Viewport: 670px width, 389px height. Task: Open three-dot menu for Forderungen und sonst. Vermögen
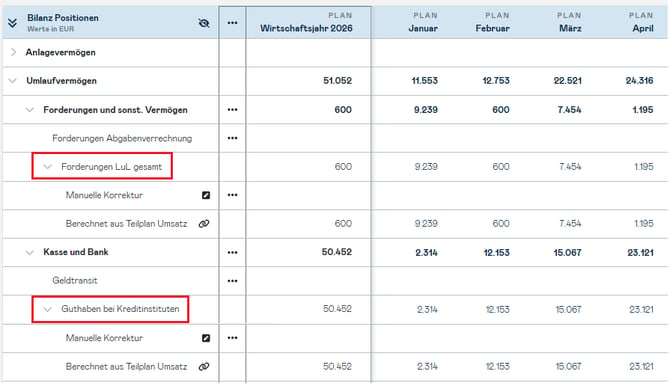232,110
